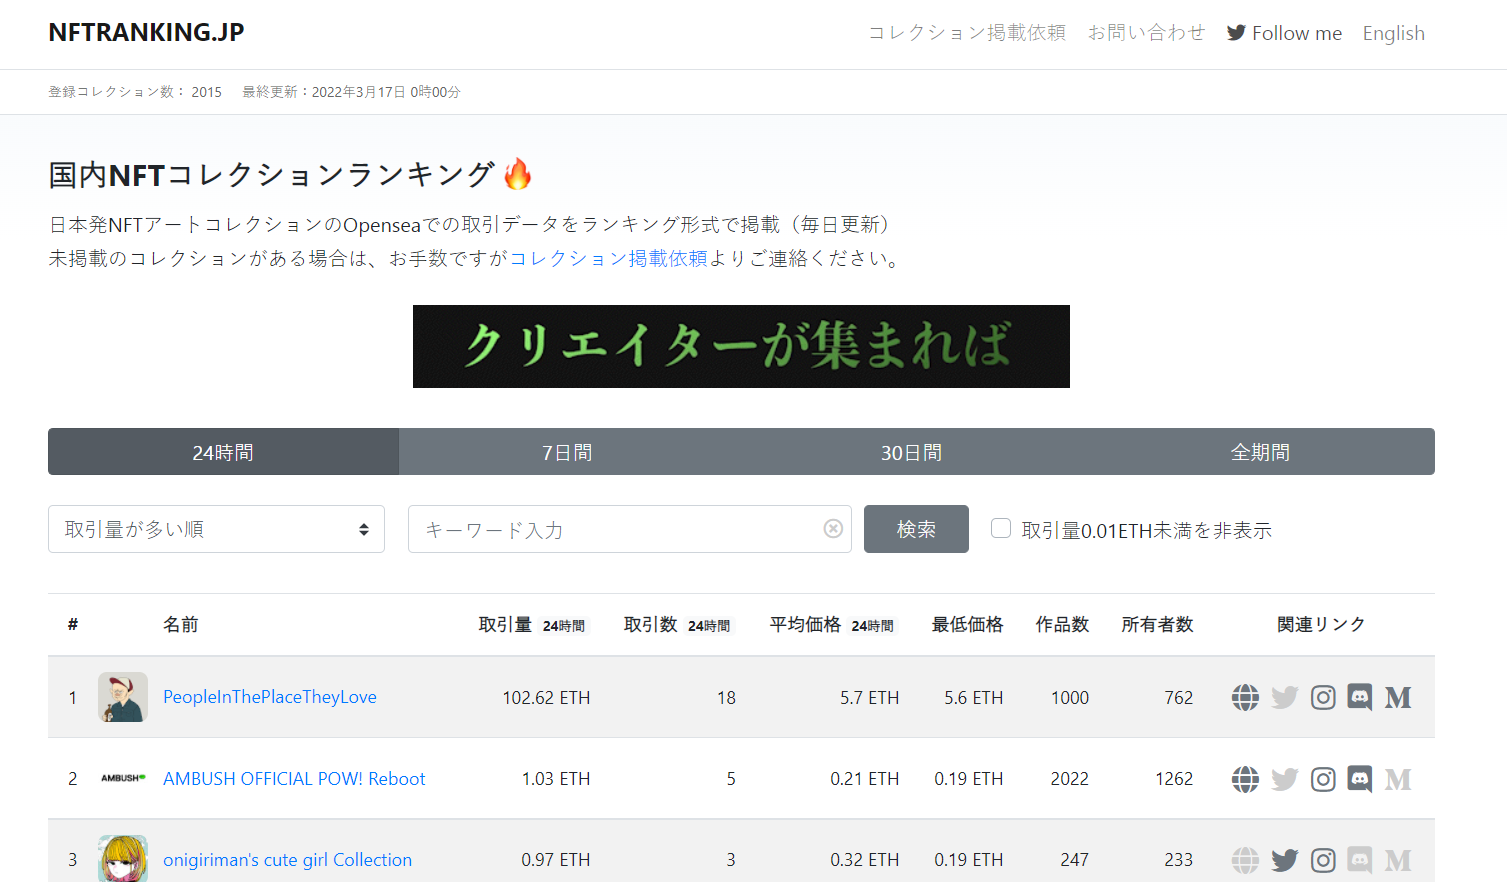Open Instagram icon in PeopleInThePlaceTheyLove row

(1323, 697)
